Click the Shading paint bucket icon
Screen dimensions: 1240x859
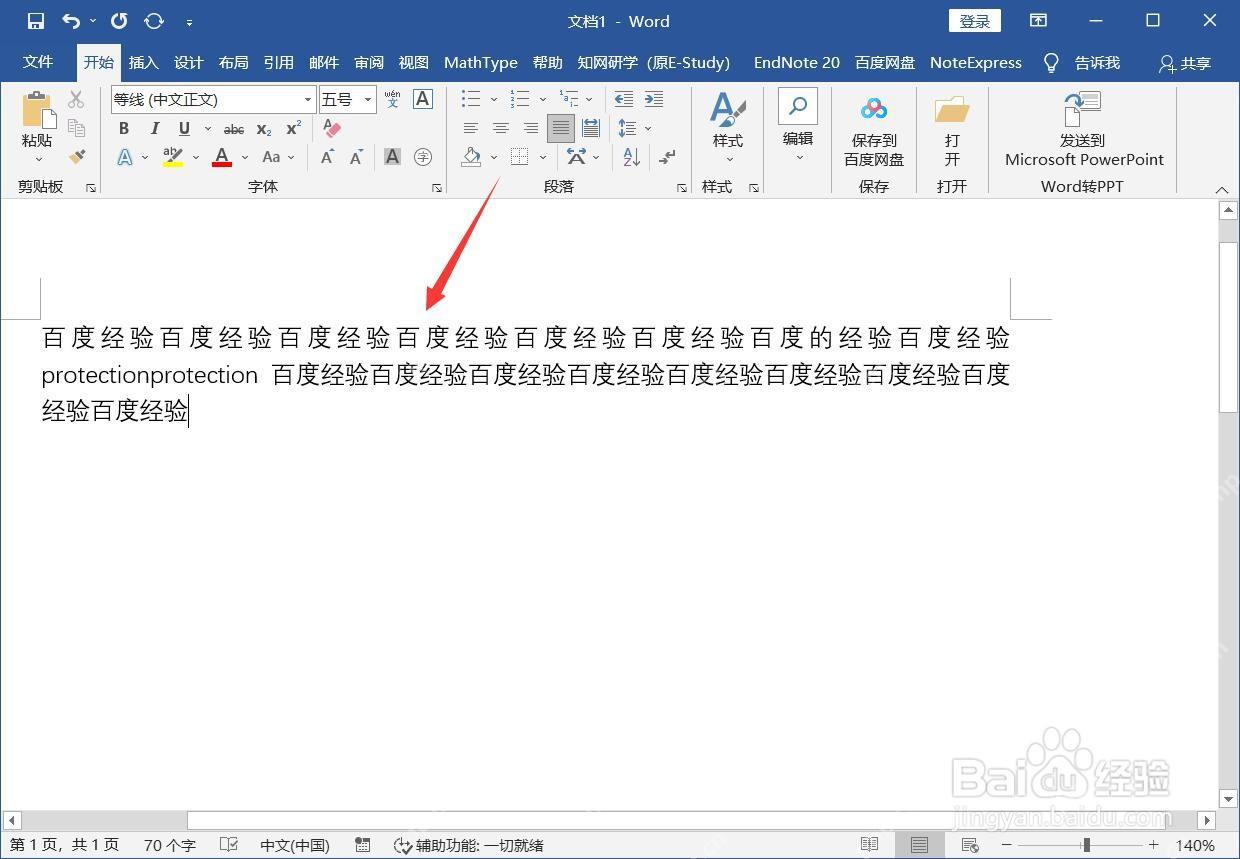pyautogui.click(x=471, y=157)
